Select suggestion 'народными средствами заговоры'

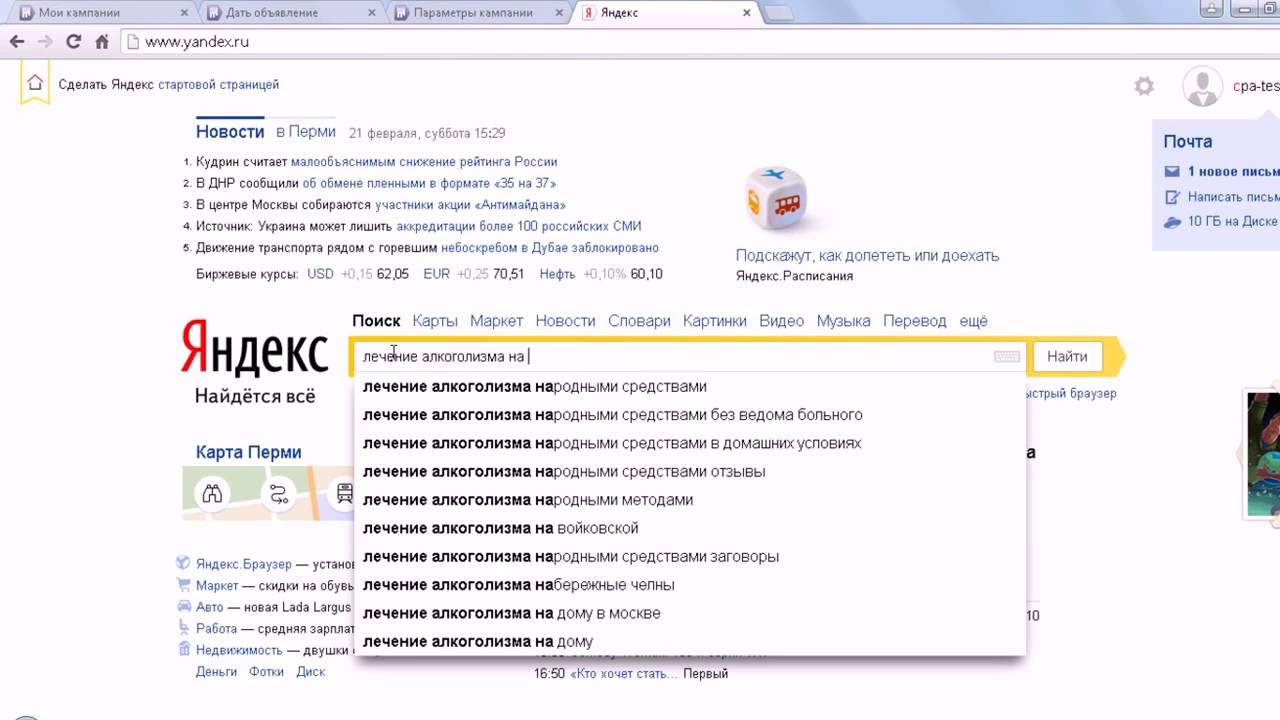690,557
